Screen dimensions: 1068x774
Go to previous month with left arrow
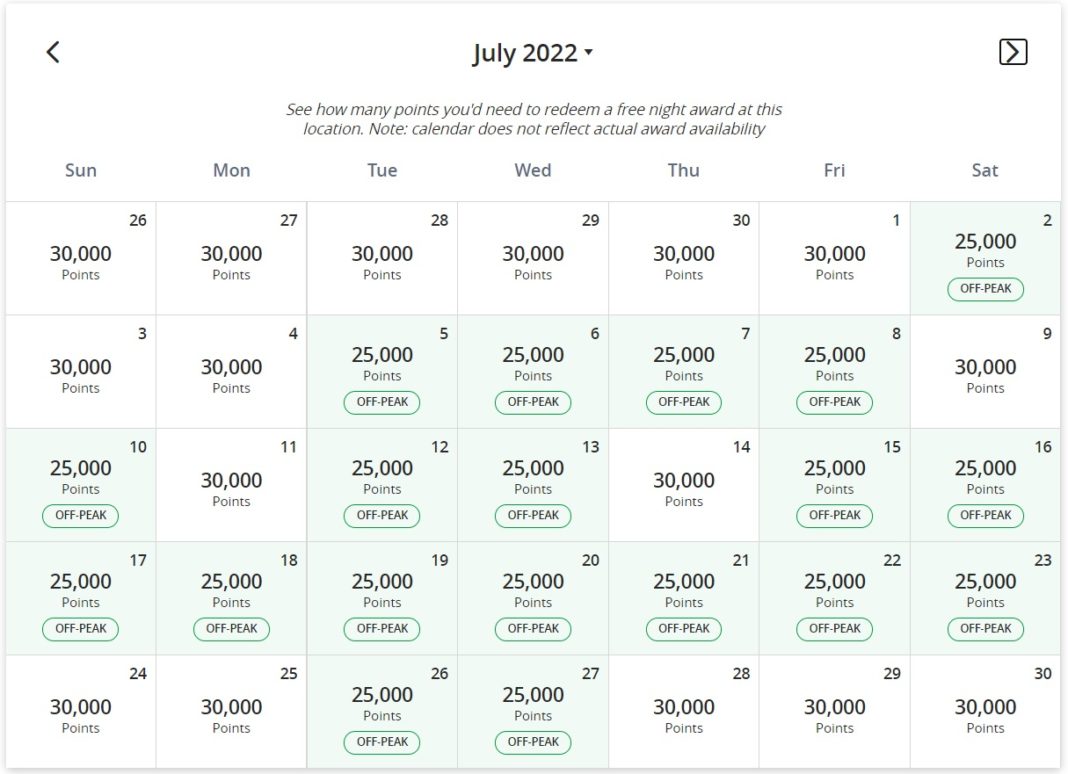tap(53, 52)
